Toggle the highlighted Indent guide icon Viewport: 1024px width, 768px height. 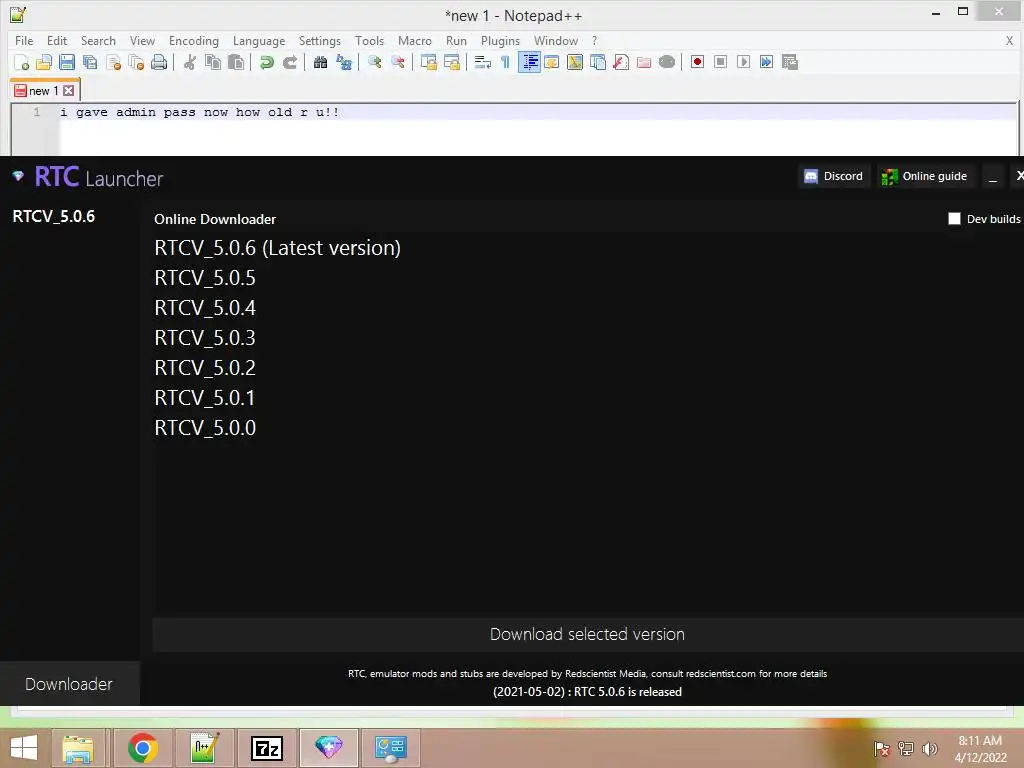point(529,62)
